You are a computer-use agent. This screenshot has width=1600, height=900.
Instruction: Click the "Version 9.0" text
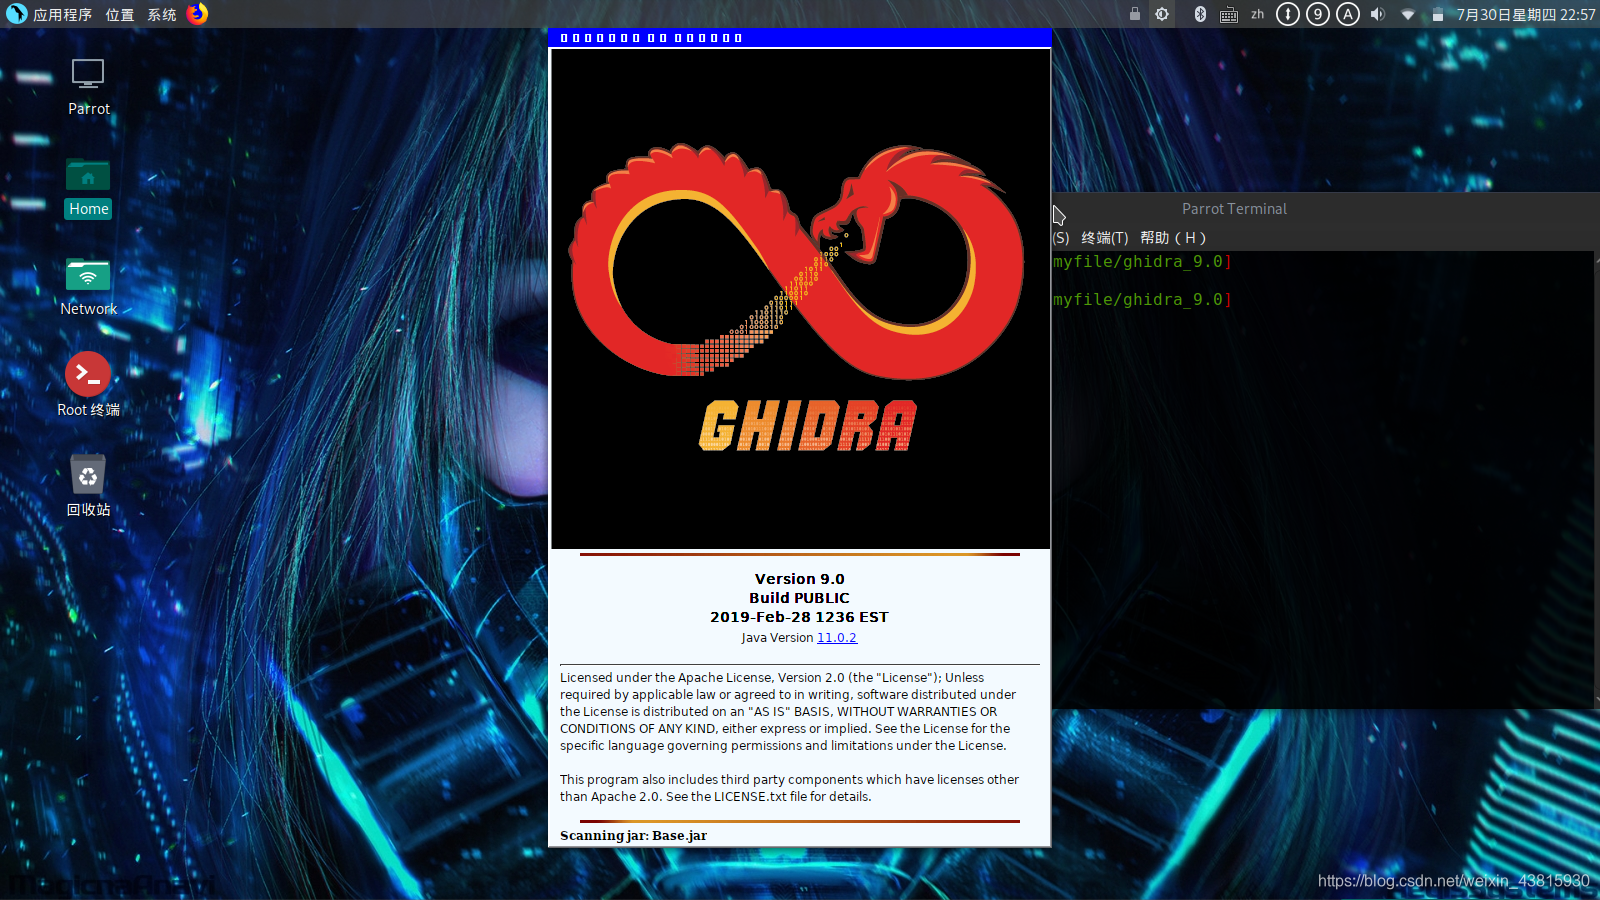pyautogui.click(x=799, y=579)
